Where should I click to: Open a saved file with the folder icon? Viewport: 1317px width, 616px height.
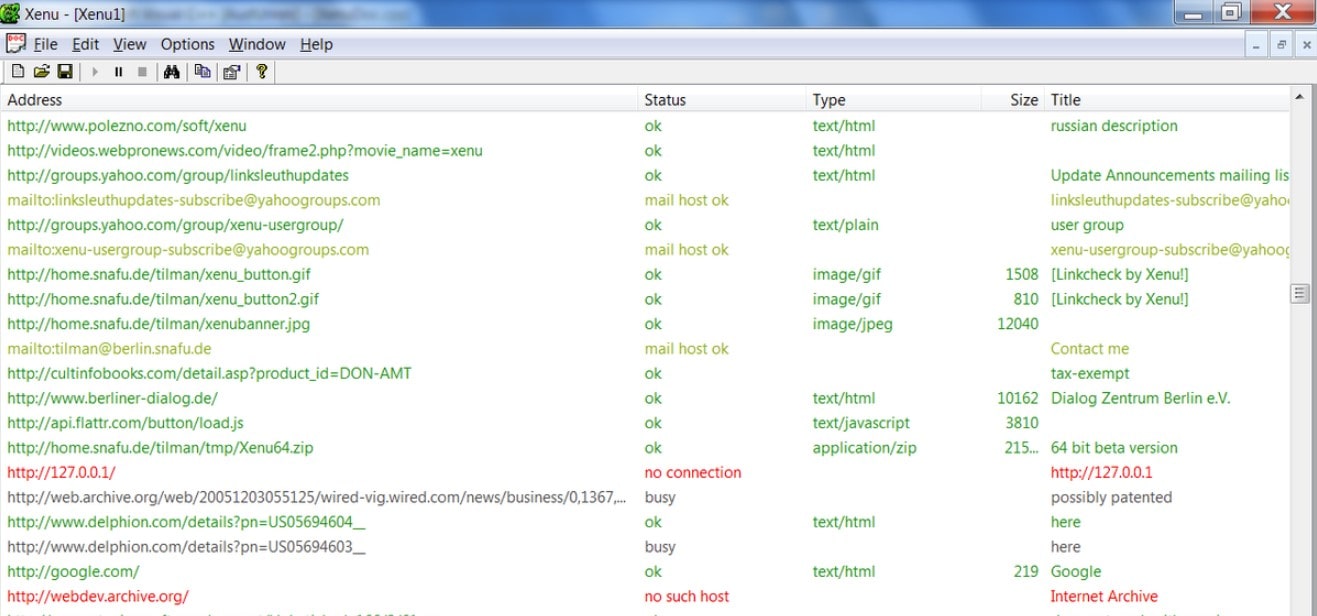[x=41, y=72]
